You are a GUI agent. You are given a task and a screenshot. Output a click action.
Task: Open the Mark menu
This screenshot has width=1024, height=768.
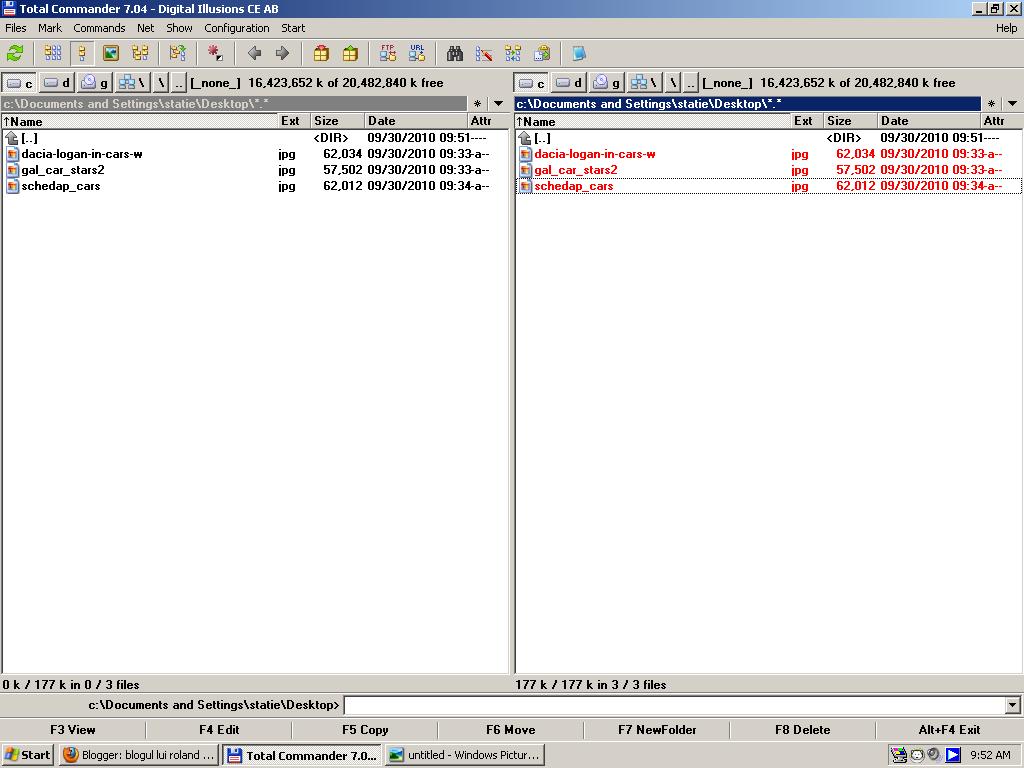coord(50,28)
